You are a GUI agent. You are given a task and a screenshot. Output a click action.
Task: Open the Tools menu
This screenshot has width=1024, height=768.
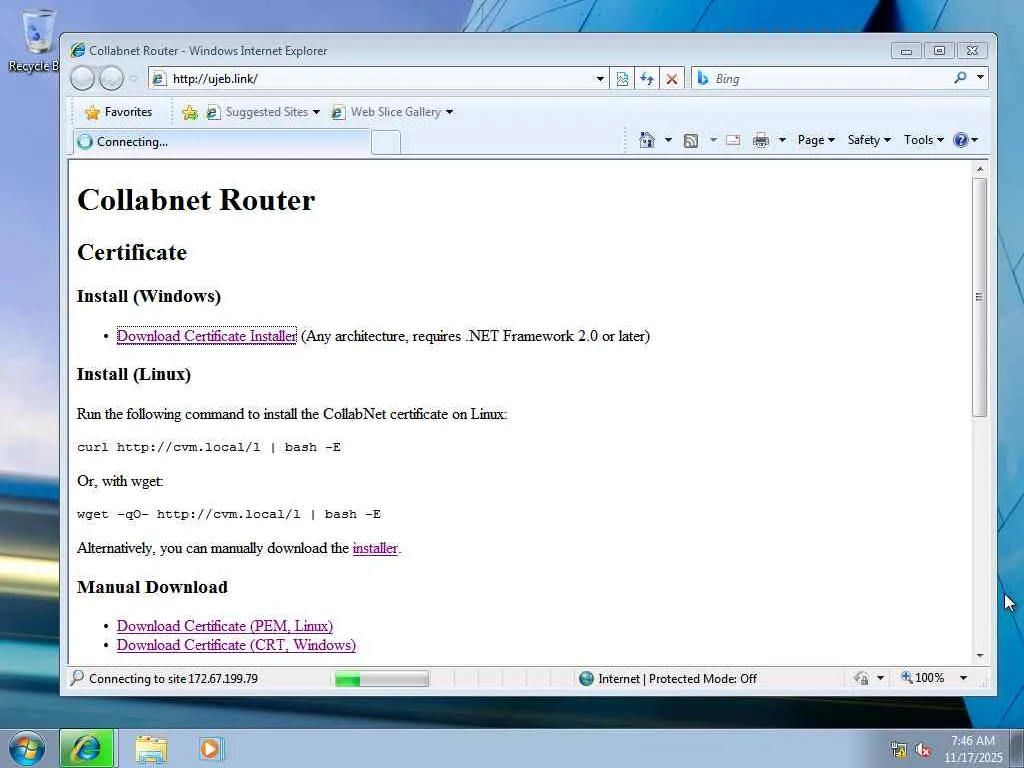(923, 140)
